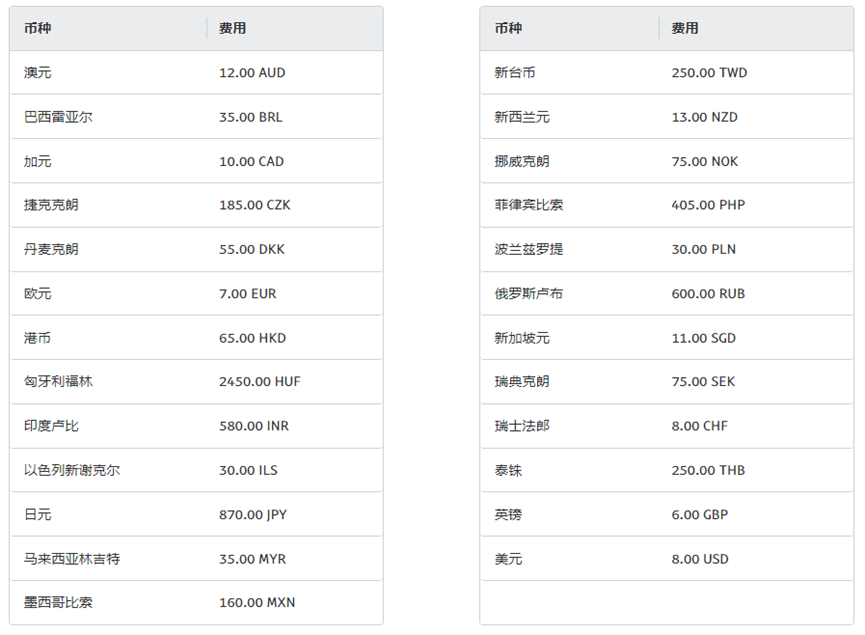865x635 pixels.
Task: Click the 7.00 EUR fee value
Action: pyautogui.click(x=248, y=294)
